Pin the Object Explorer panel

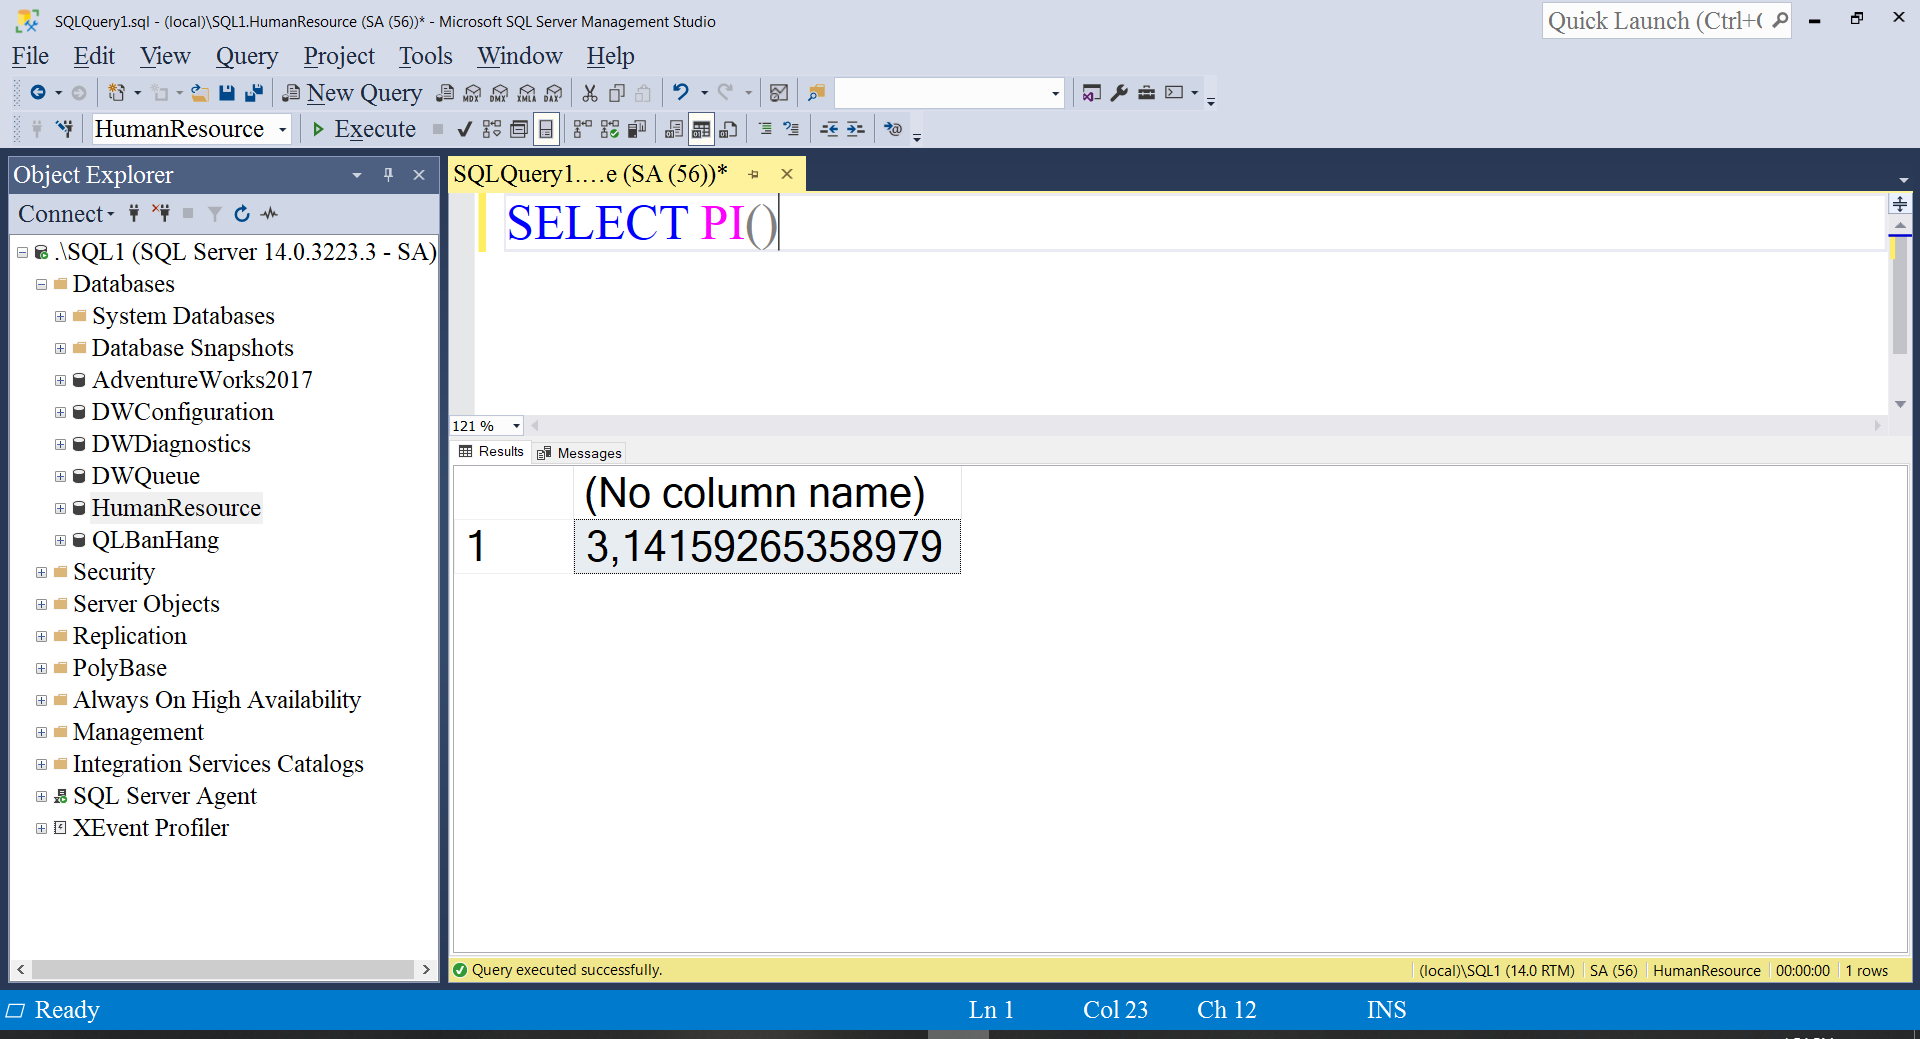point(388,175)
